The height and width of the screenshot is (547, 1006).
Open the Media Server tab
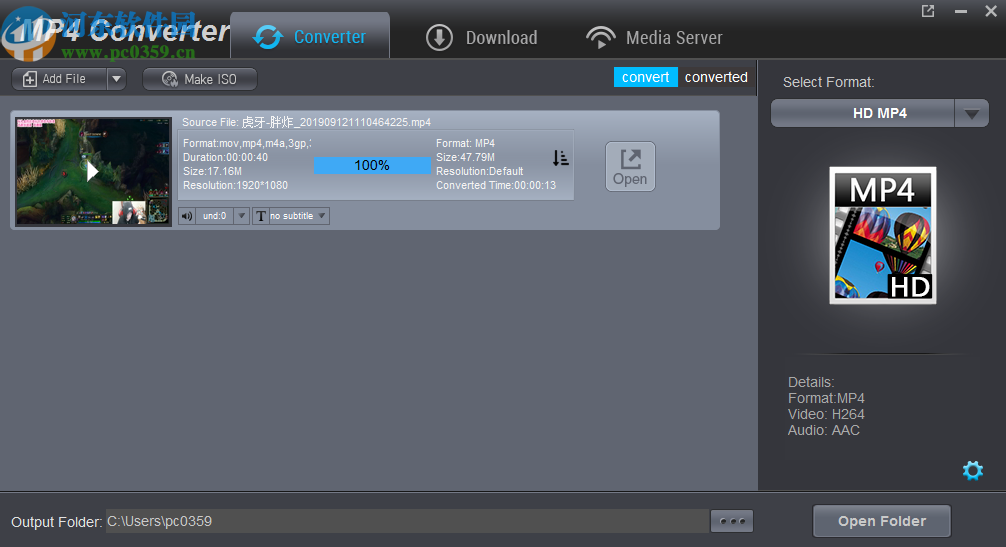click(x=654, y=37)
